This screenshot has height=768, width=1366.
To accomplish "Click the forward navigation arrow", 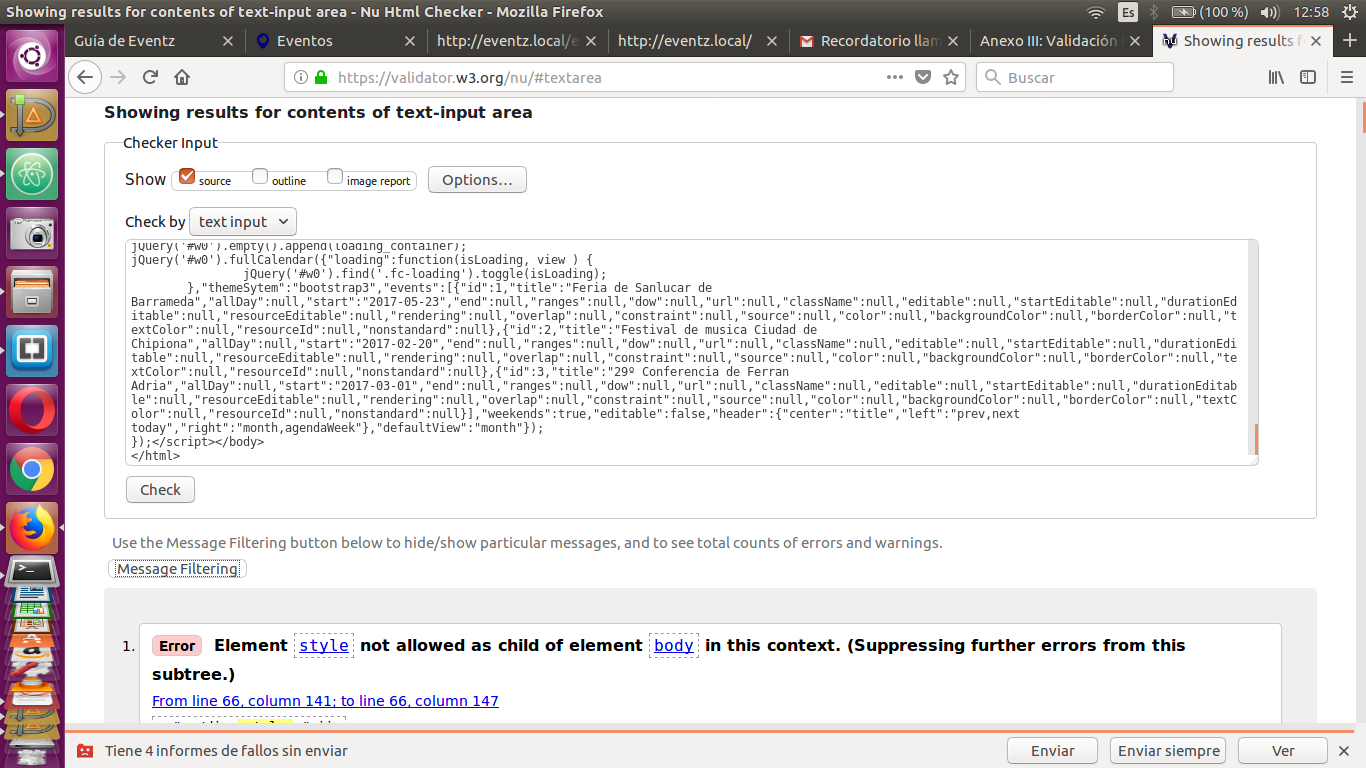I will coord(118,77).
